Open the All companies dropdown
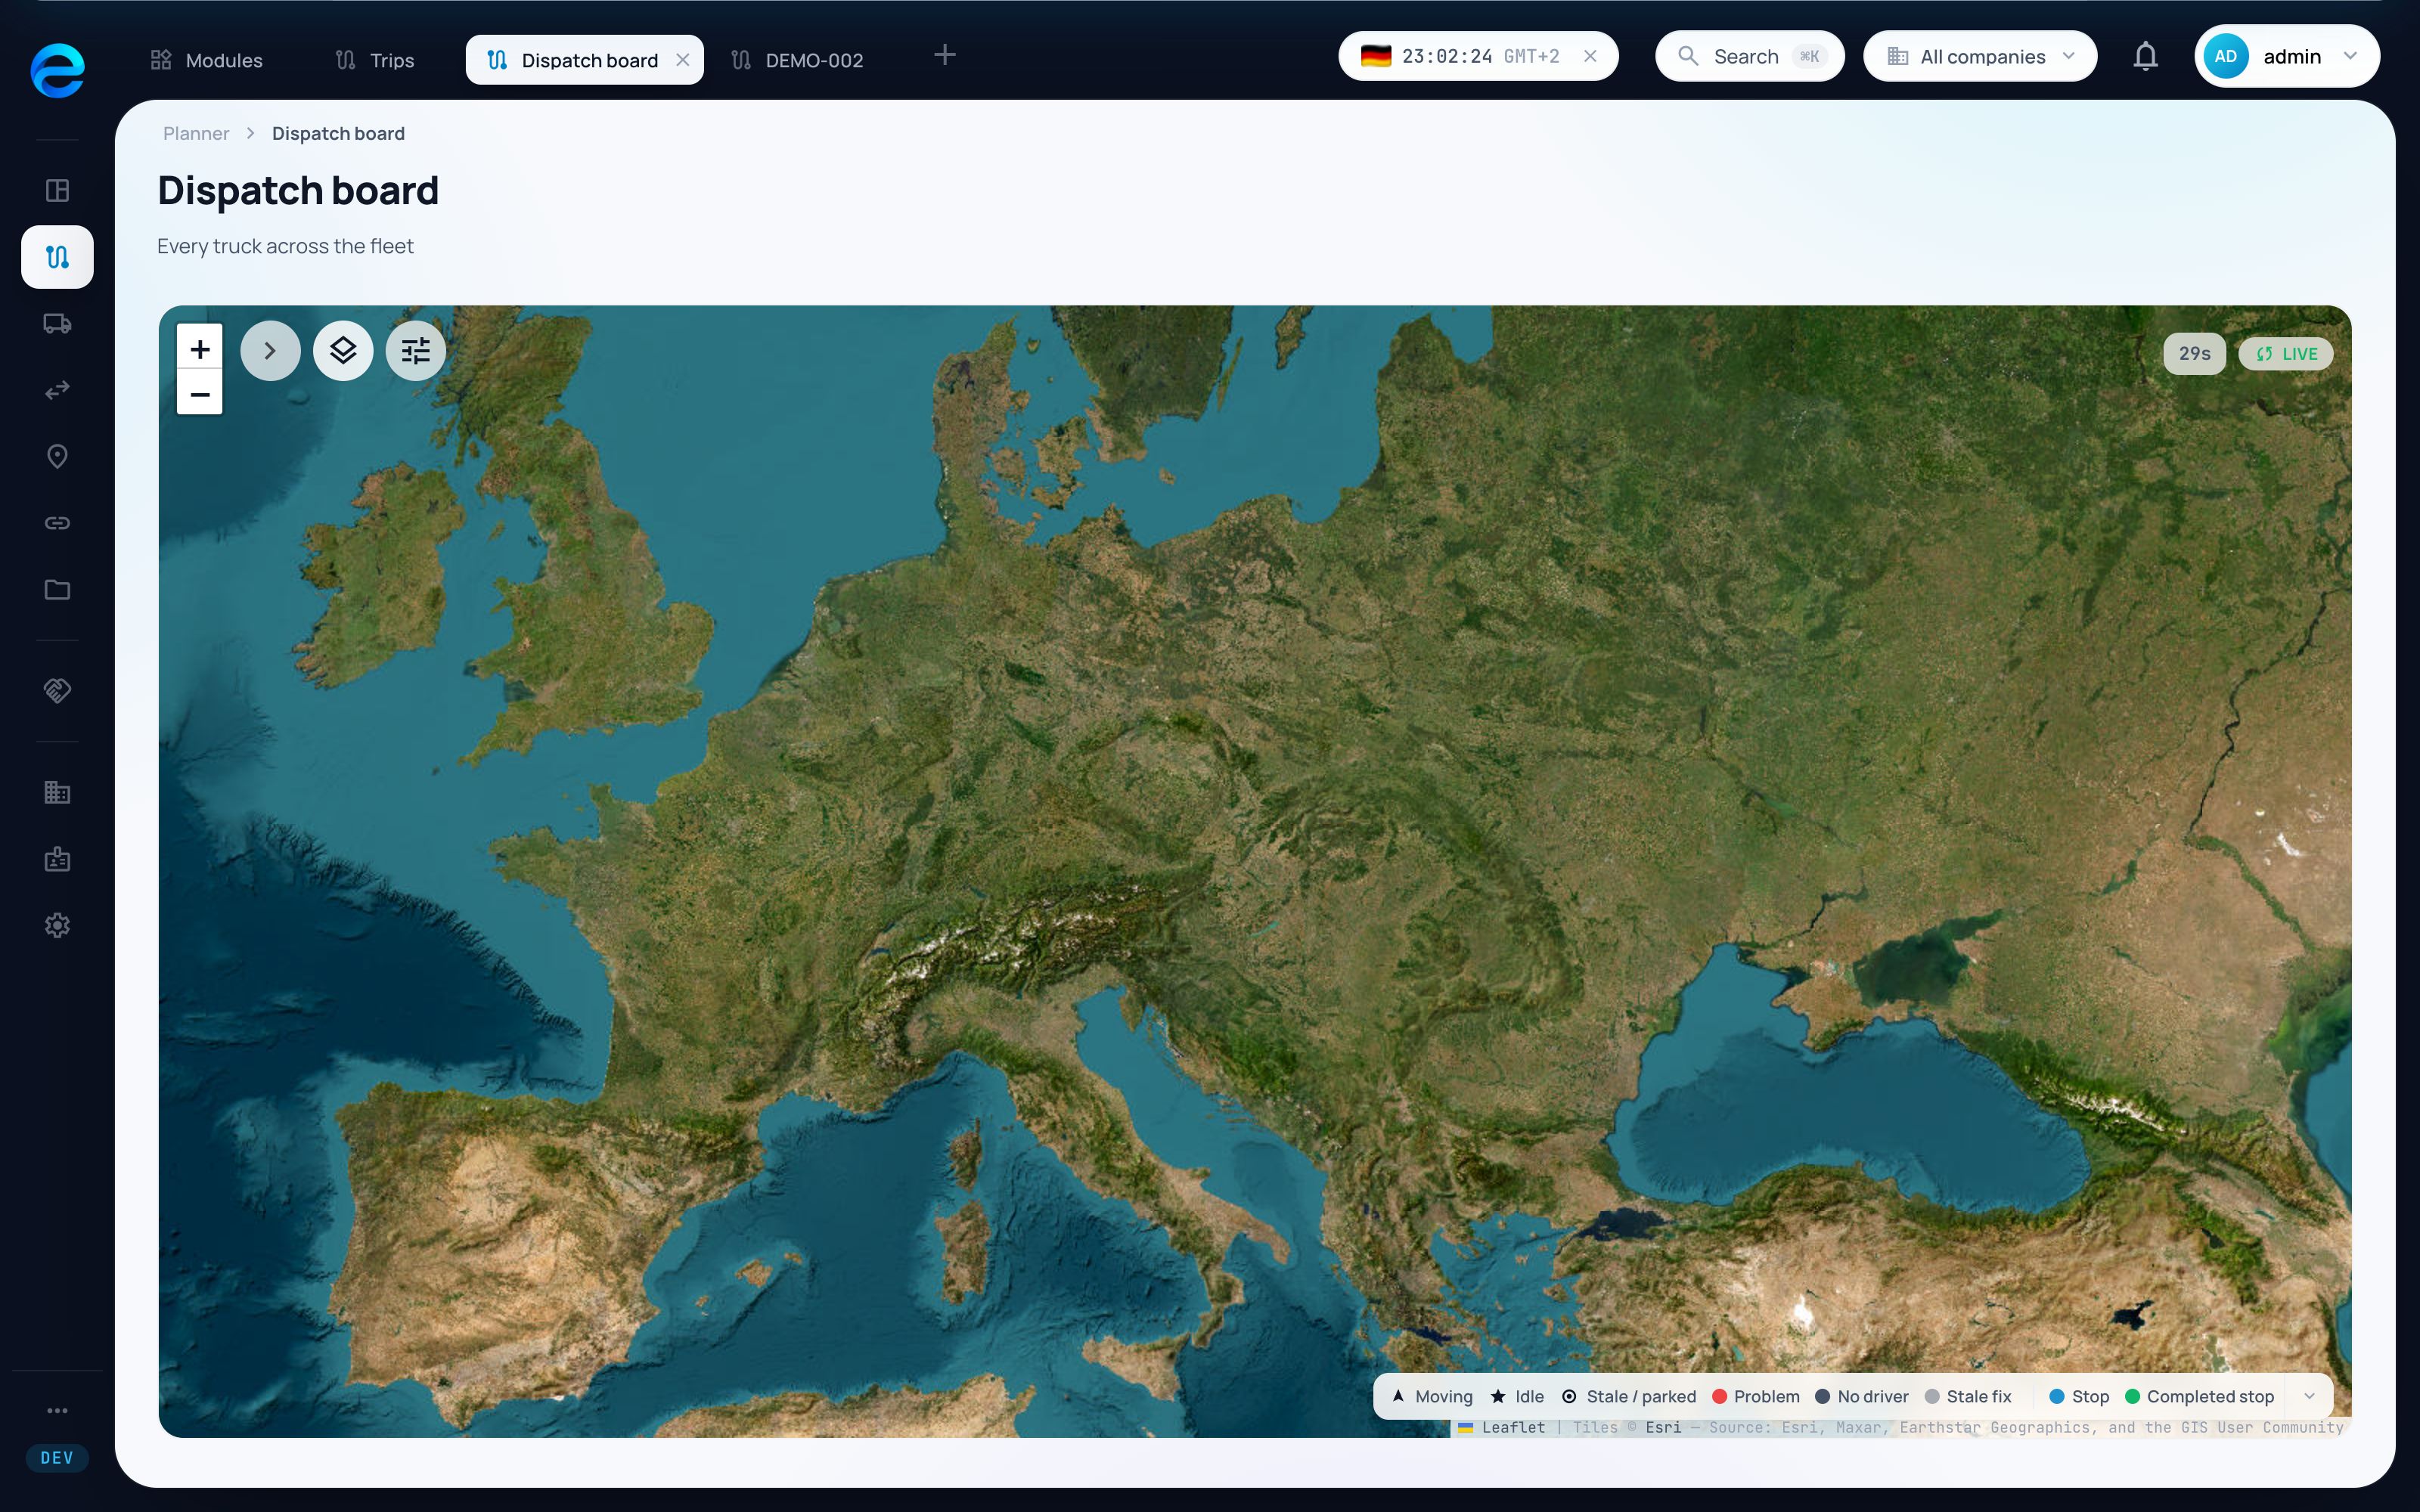Image resolution: width=2420 pixels, height=1512 pixels. (1980, 57)
